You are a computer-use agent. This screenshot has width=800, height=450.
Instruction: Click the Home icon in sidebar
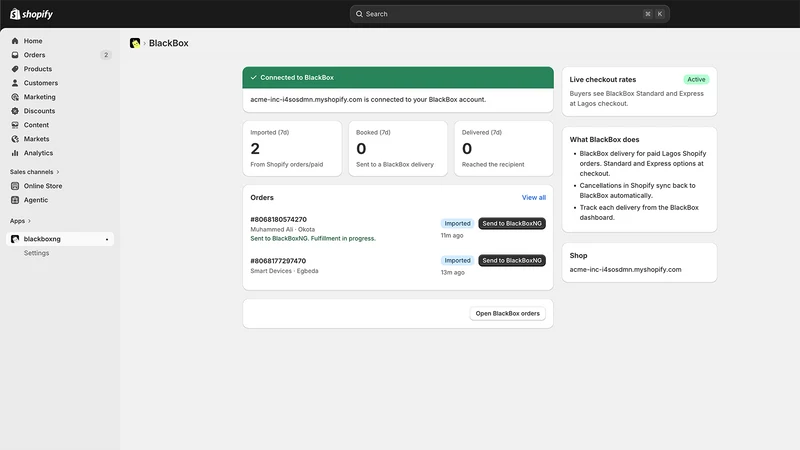pos(15,41)
